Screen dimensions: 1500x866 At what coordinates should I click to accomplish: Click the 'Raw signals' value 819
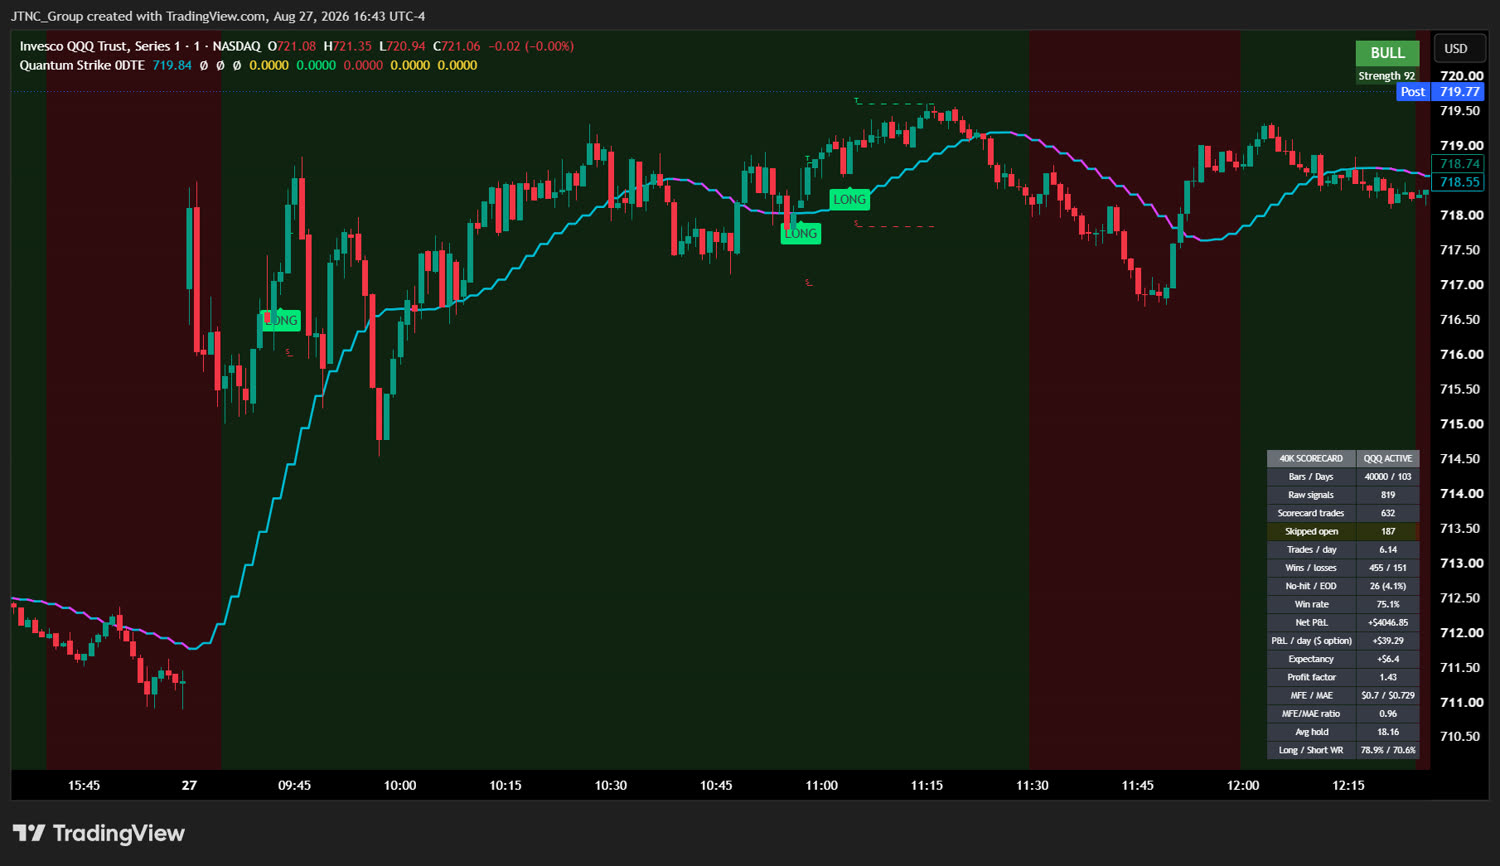[1388, 495]
